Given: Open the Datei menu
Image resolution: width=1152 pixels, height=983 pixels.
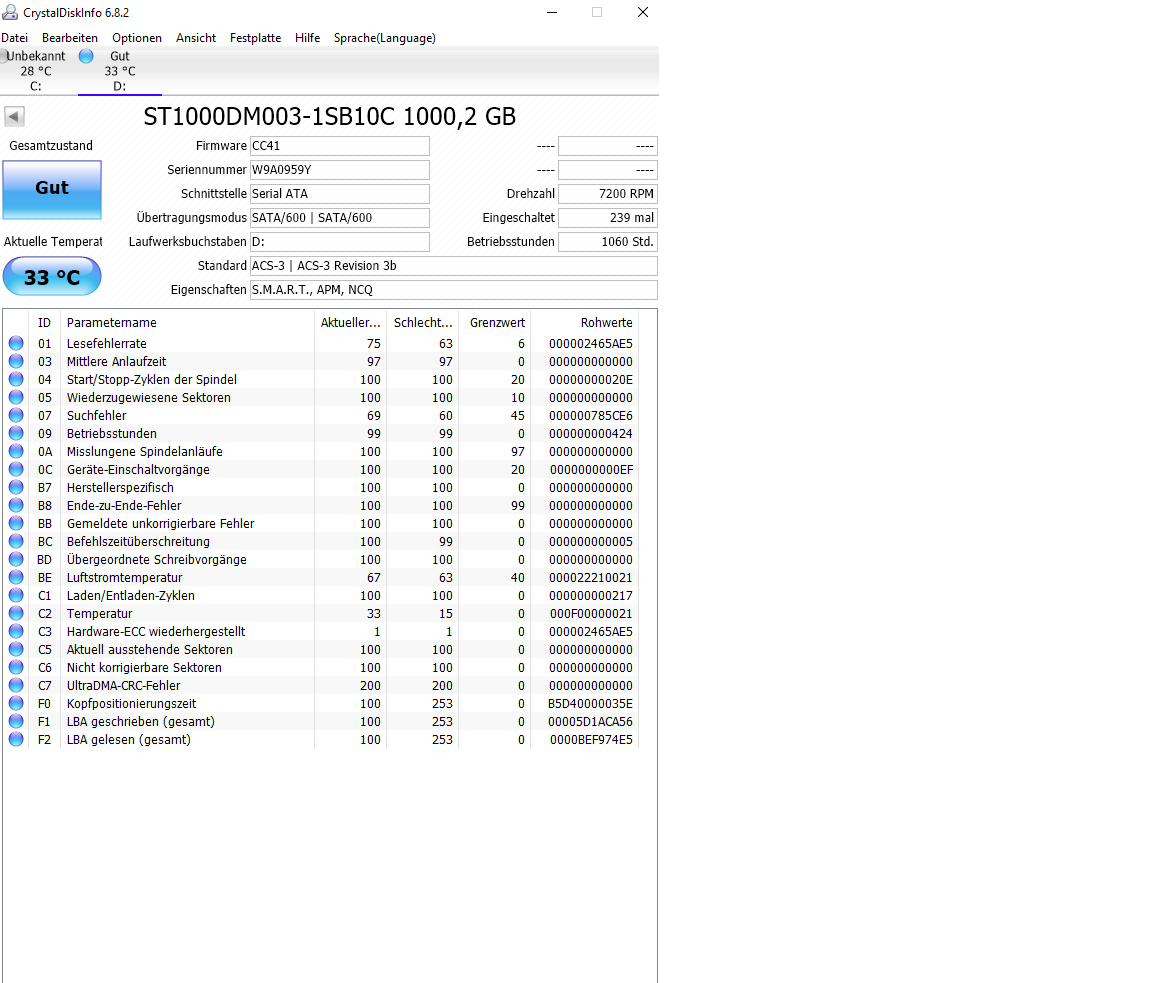Looking at the screenshot, I should [x=15, y=38].
